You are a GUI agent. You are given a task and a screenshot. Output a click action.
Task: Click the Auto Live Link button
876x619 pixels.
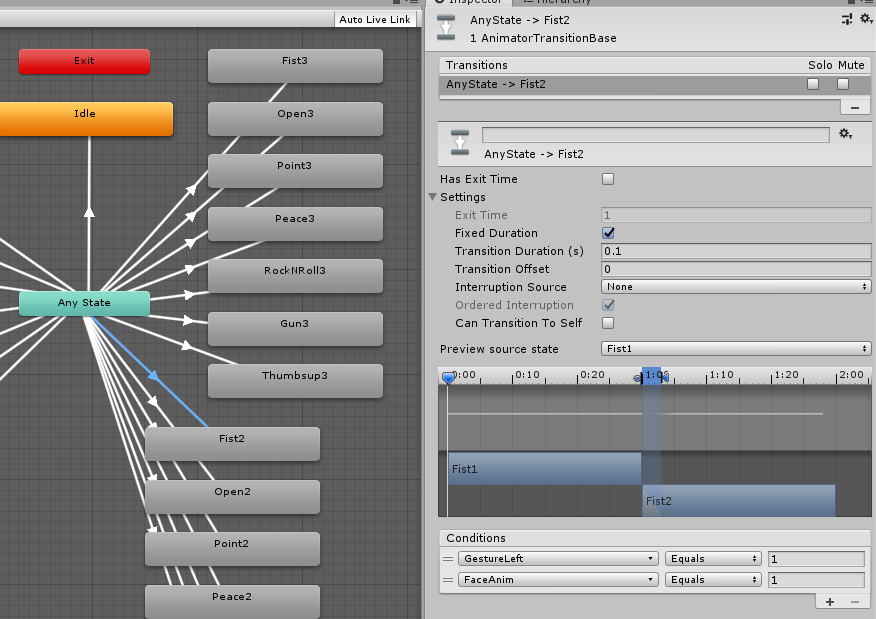click(x=374, y=20)
